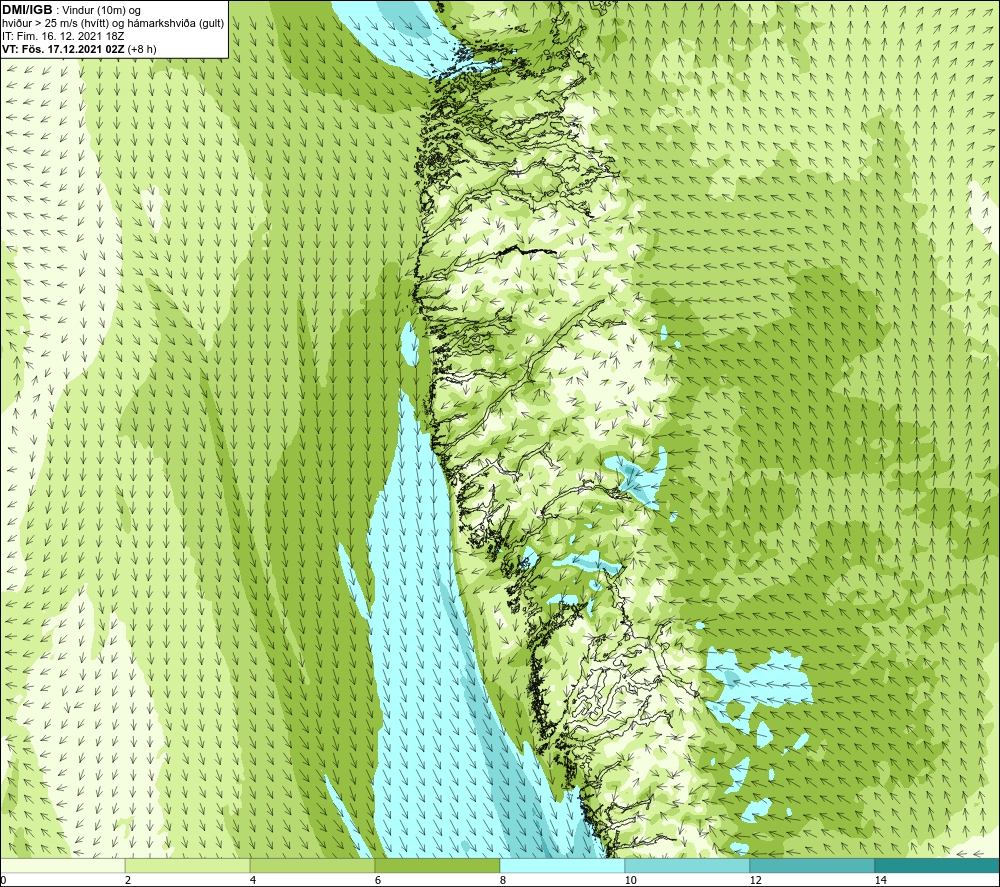The height and width of the screenshot is (887, 1000).
Task: Click the 'IT: Fim. 16. 12. 2021 18Z' line
Action: [x=63, y=36]
